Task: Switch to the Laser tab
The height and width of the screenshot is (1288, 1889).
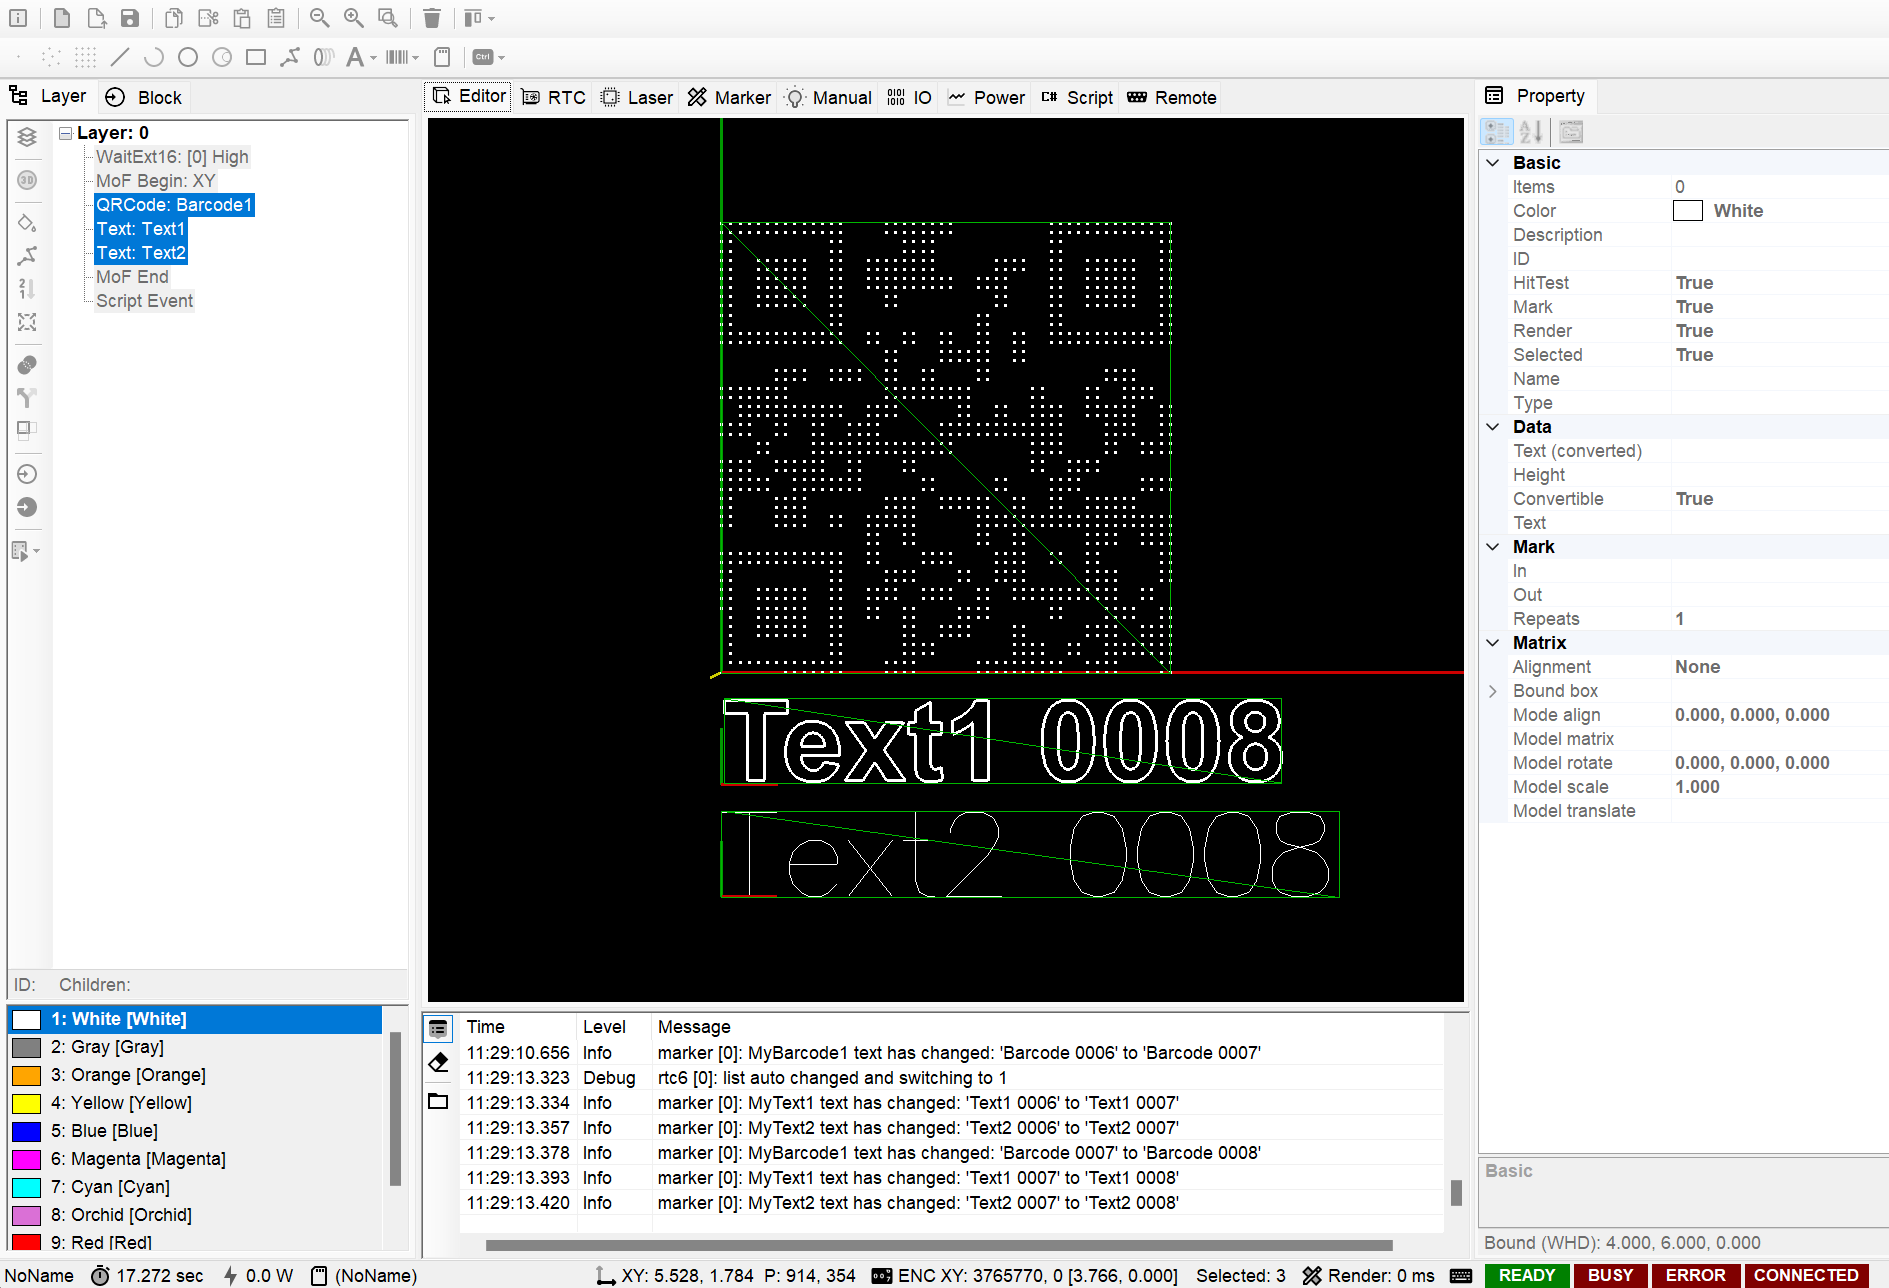Action: (637, 97)
